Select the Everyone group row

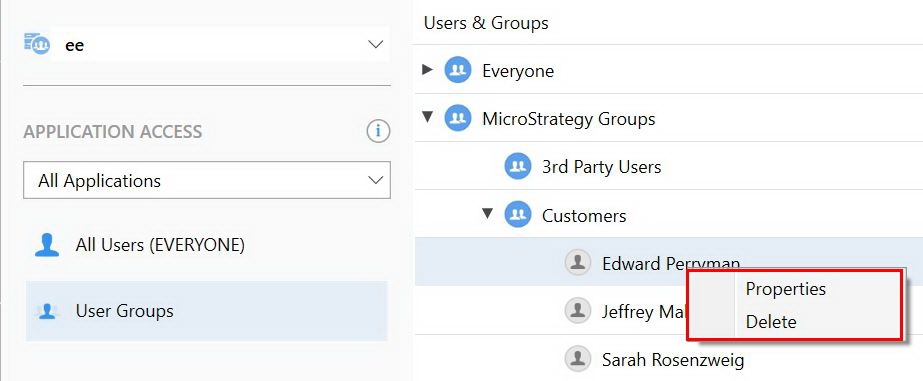pos(669,71)
